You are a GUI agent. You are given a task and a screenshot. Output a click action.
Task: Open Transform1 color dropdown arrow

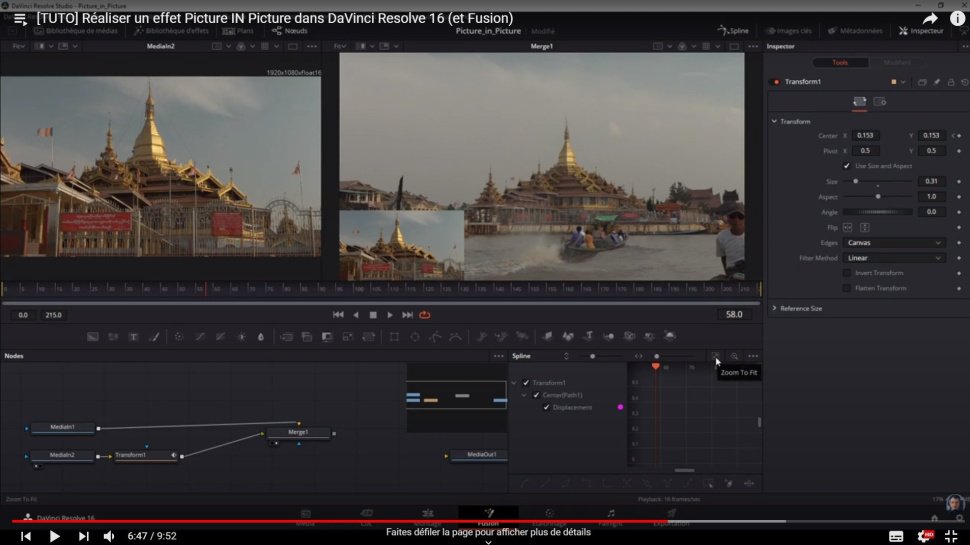[x=903, y=82]
